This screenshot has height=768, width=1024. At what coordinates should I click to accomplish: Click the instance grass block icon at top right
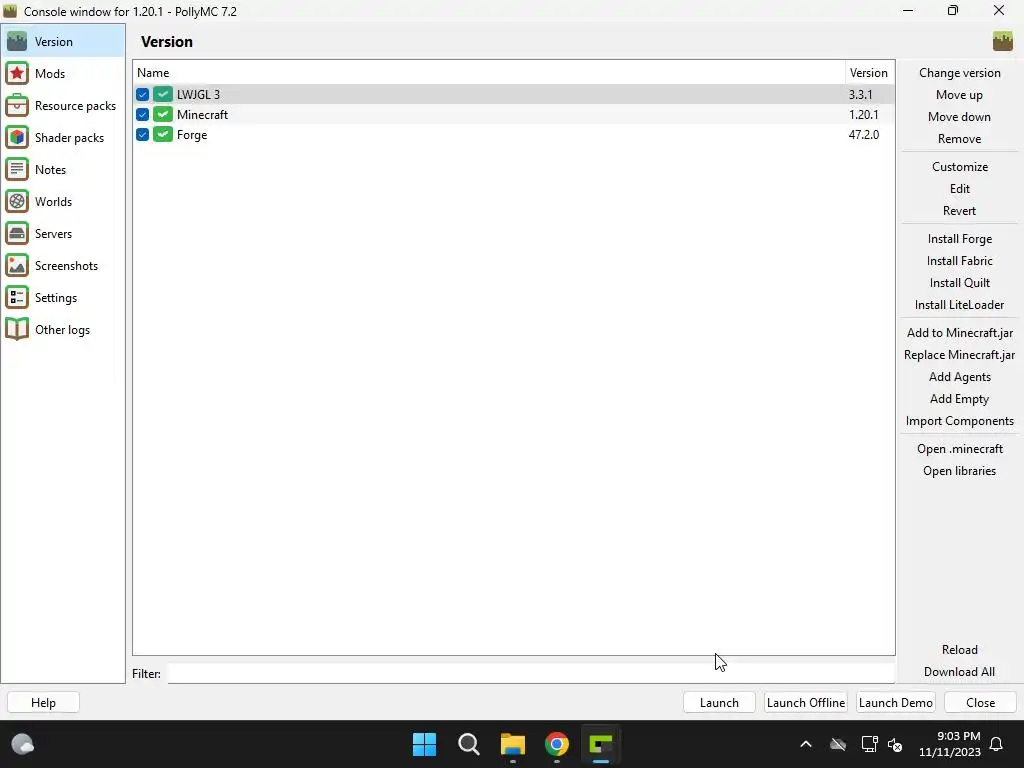[1002, 41]
